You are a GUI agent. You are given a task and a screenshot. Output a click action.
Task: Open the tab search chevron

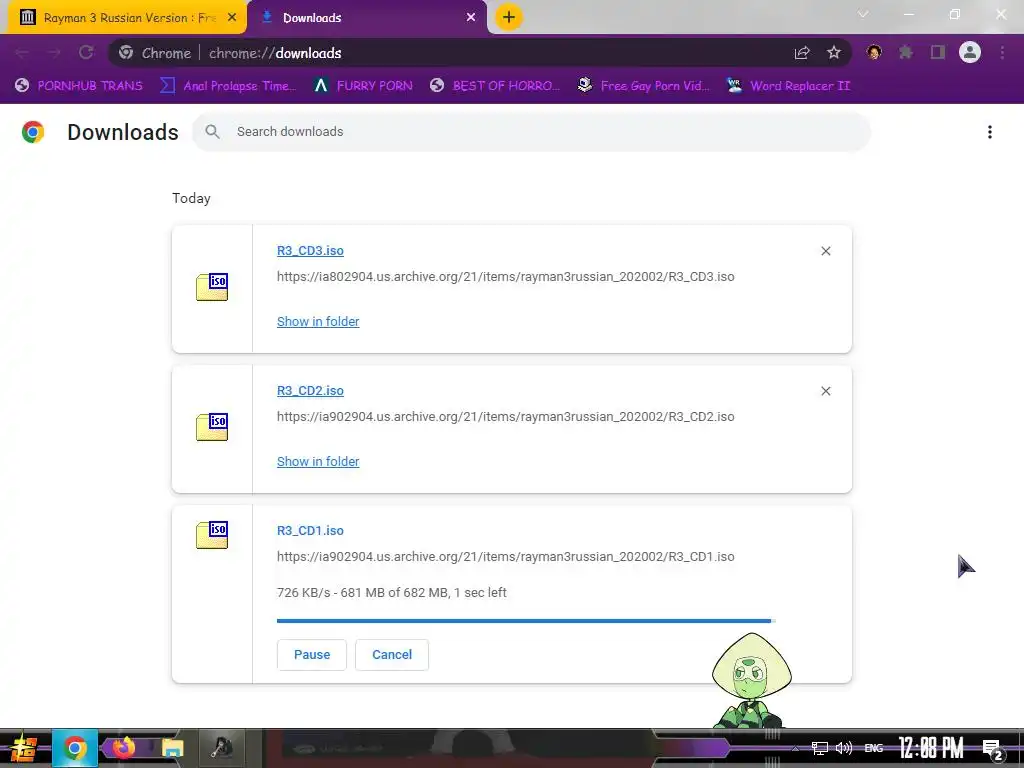click(x=863, y=14)
